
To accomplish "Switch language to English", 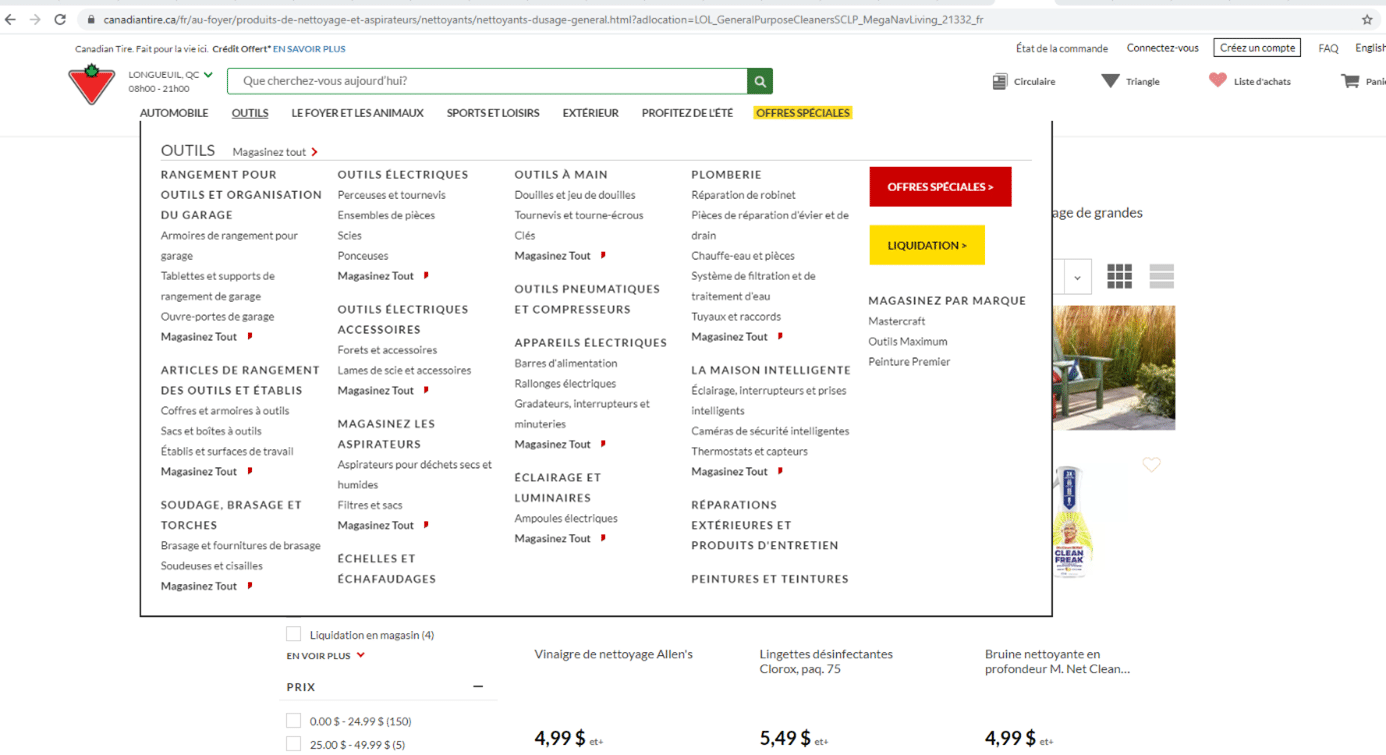I will 1370,48.
